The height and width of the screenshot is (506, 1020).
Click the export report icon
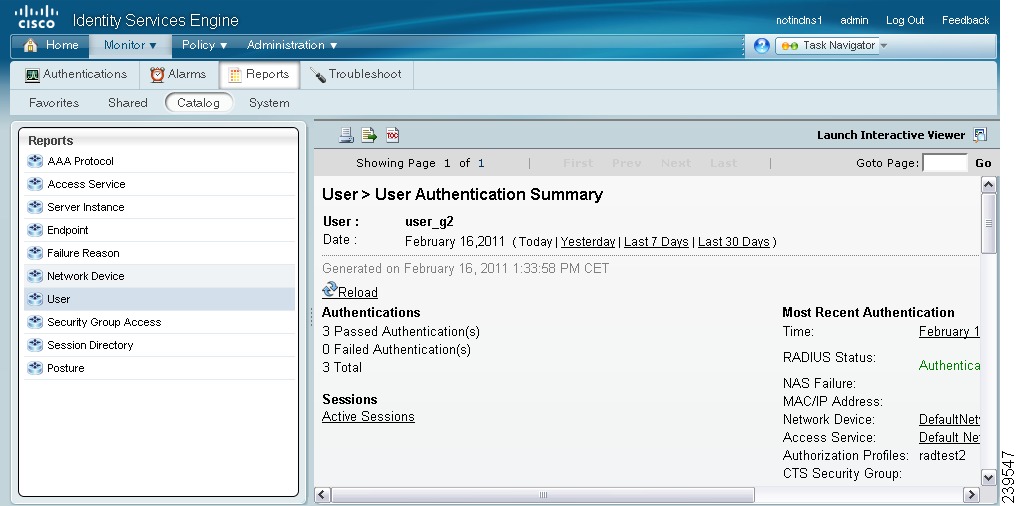(x=369, y=135)
